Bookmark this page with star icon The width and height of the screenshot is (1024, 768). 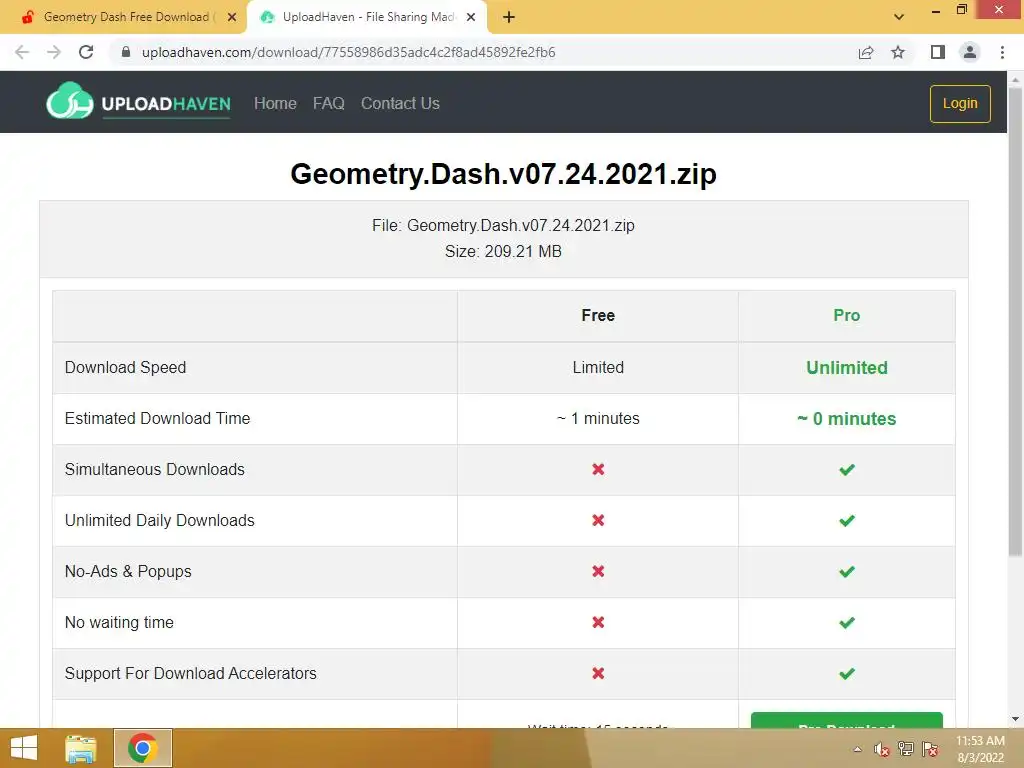898,52
